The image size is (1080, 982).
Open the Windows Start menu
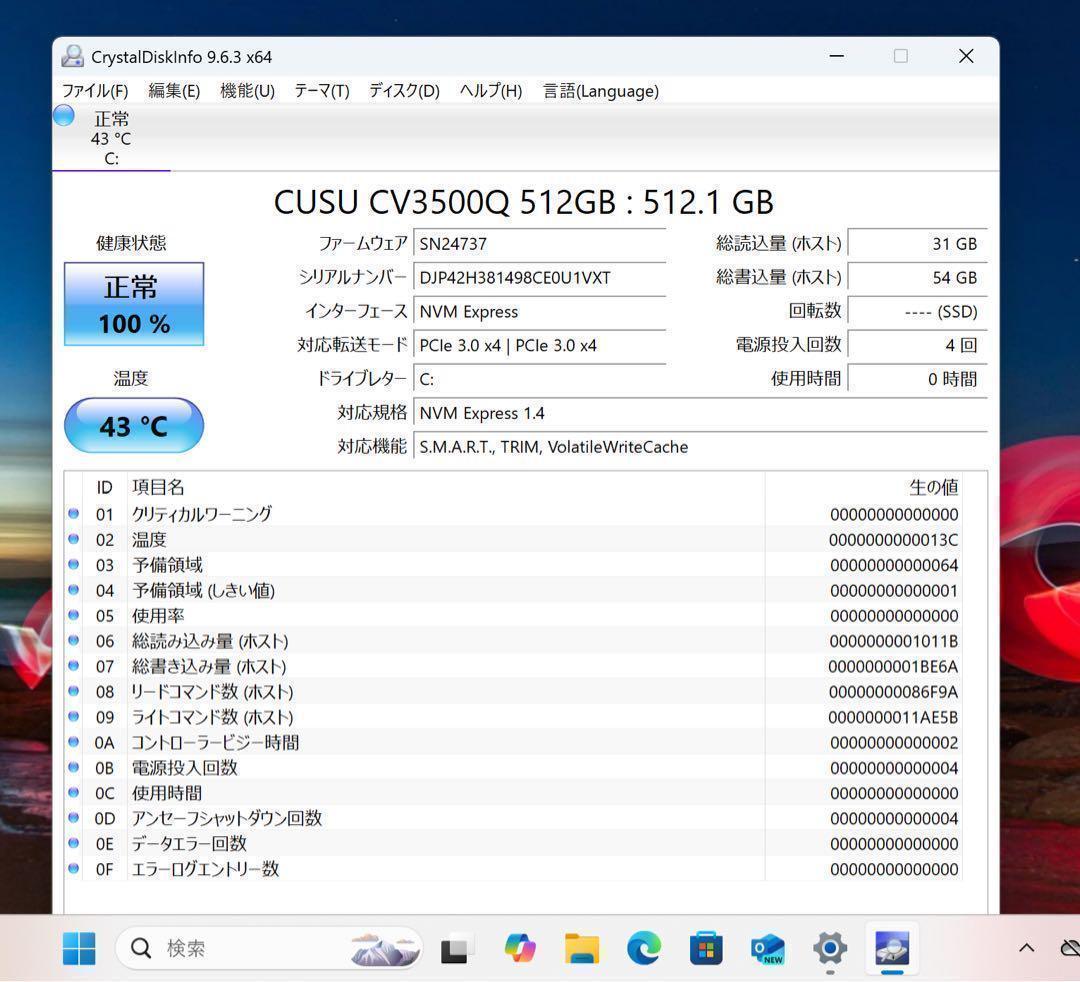79,949
